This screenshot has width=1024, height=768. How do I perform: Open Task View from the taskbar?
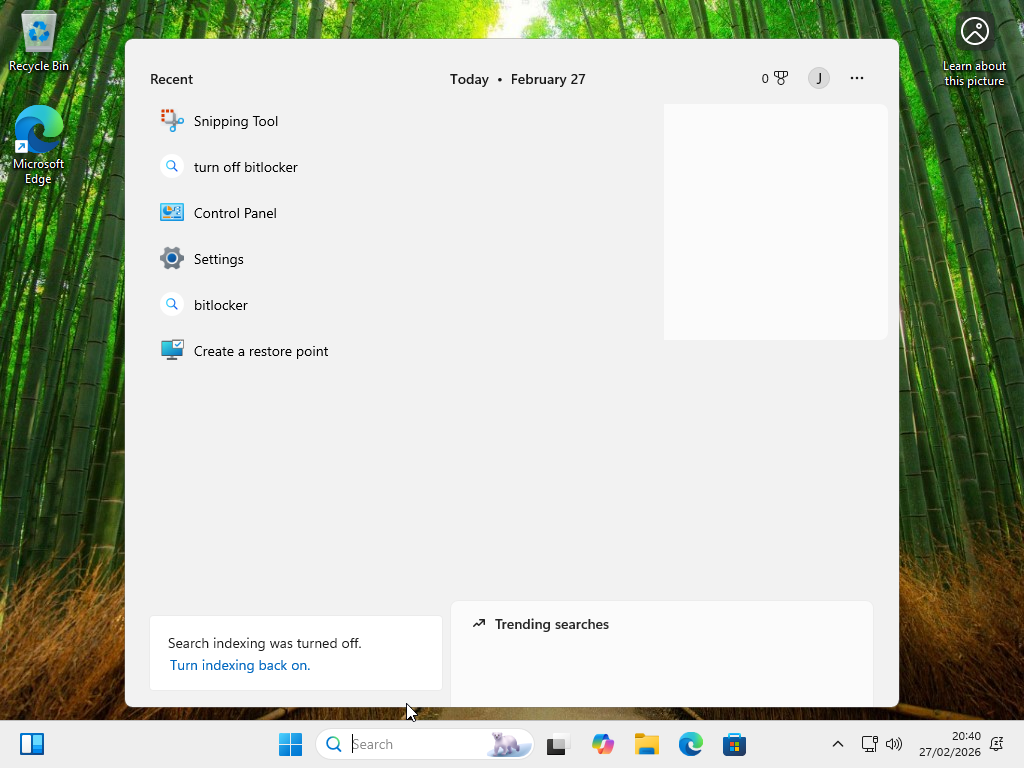point(558,744)
